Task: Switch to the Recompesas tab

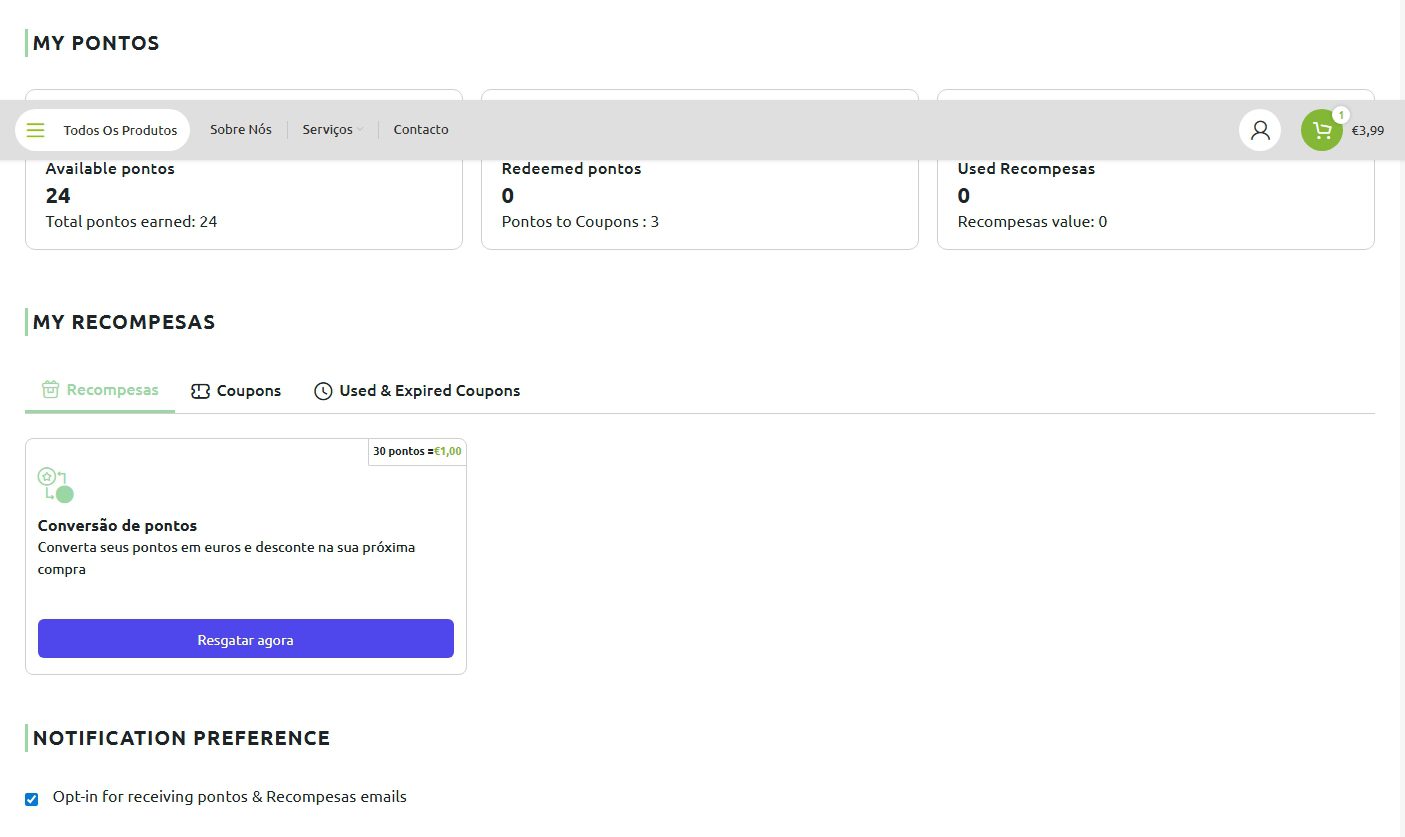Action: (x=100, y=390)
